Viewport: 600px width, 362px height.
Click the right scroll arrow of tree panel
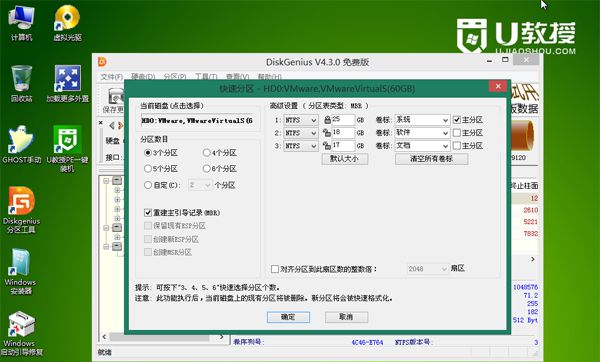(222, 337)
